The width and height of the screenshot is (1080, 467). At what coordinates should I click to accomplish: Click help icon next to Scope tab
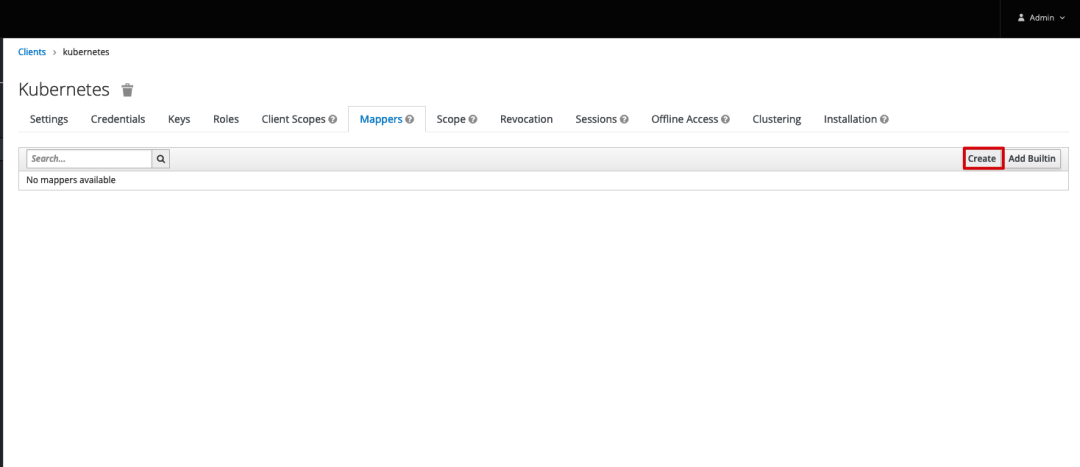pyautogui.click(x=473, y=119)
